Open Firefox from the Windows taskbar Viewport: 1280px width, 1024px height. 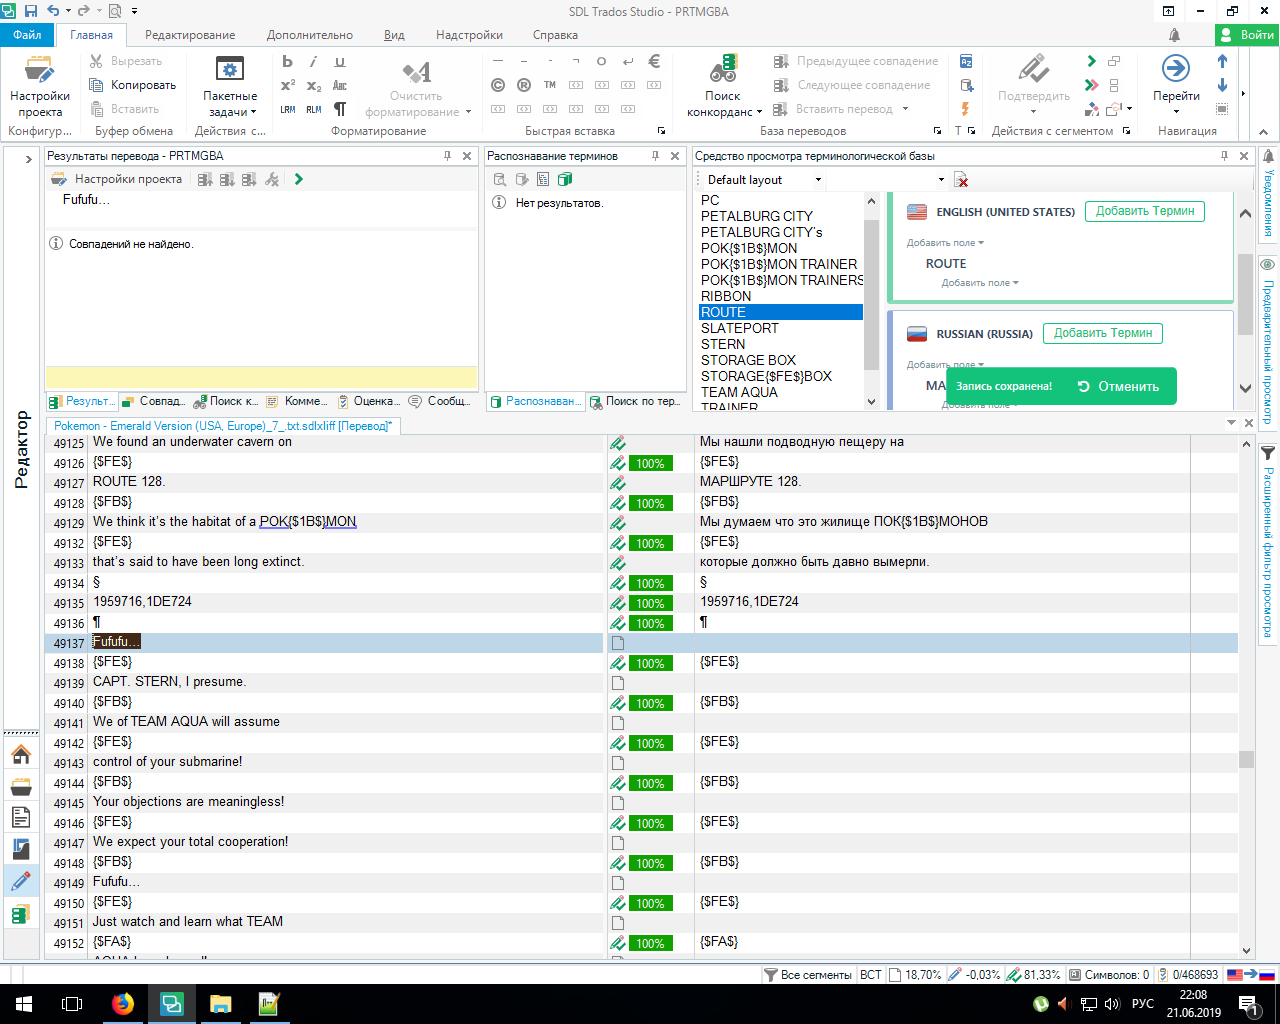(123, 1004)
